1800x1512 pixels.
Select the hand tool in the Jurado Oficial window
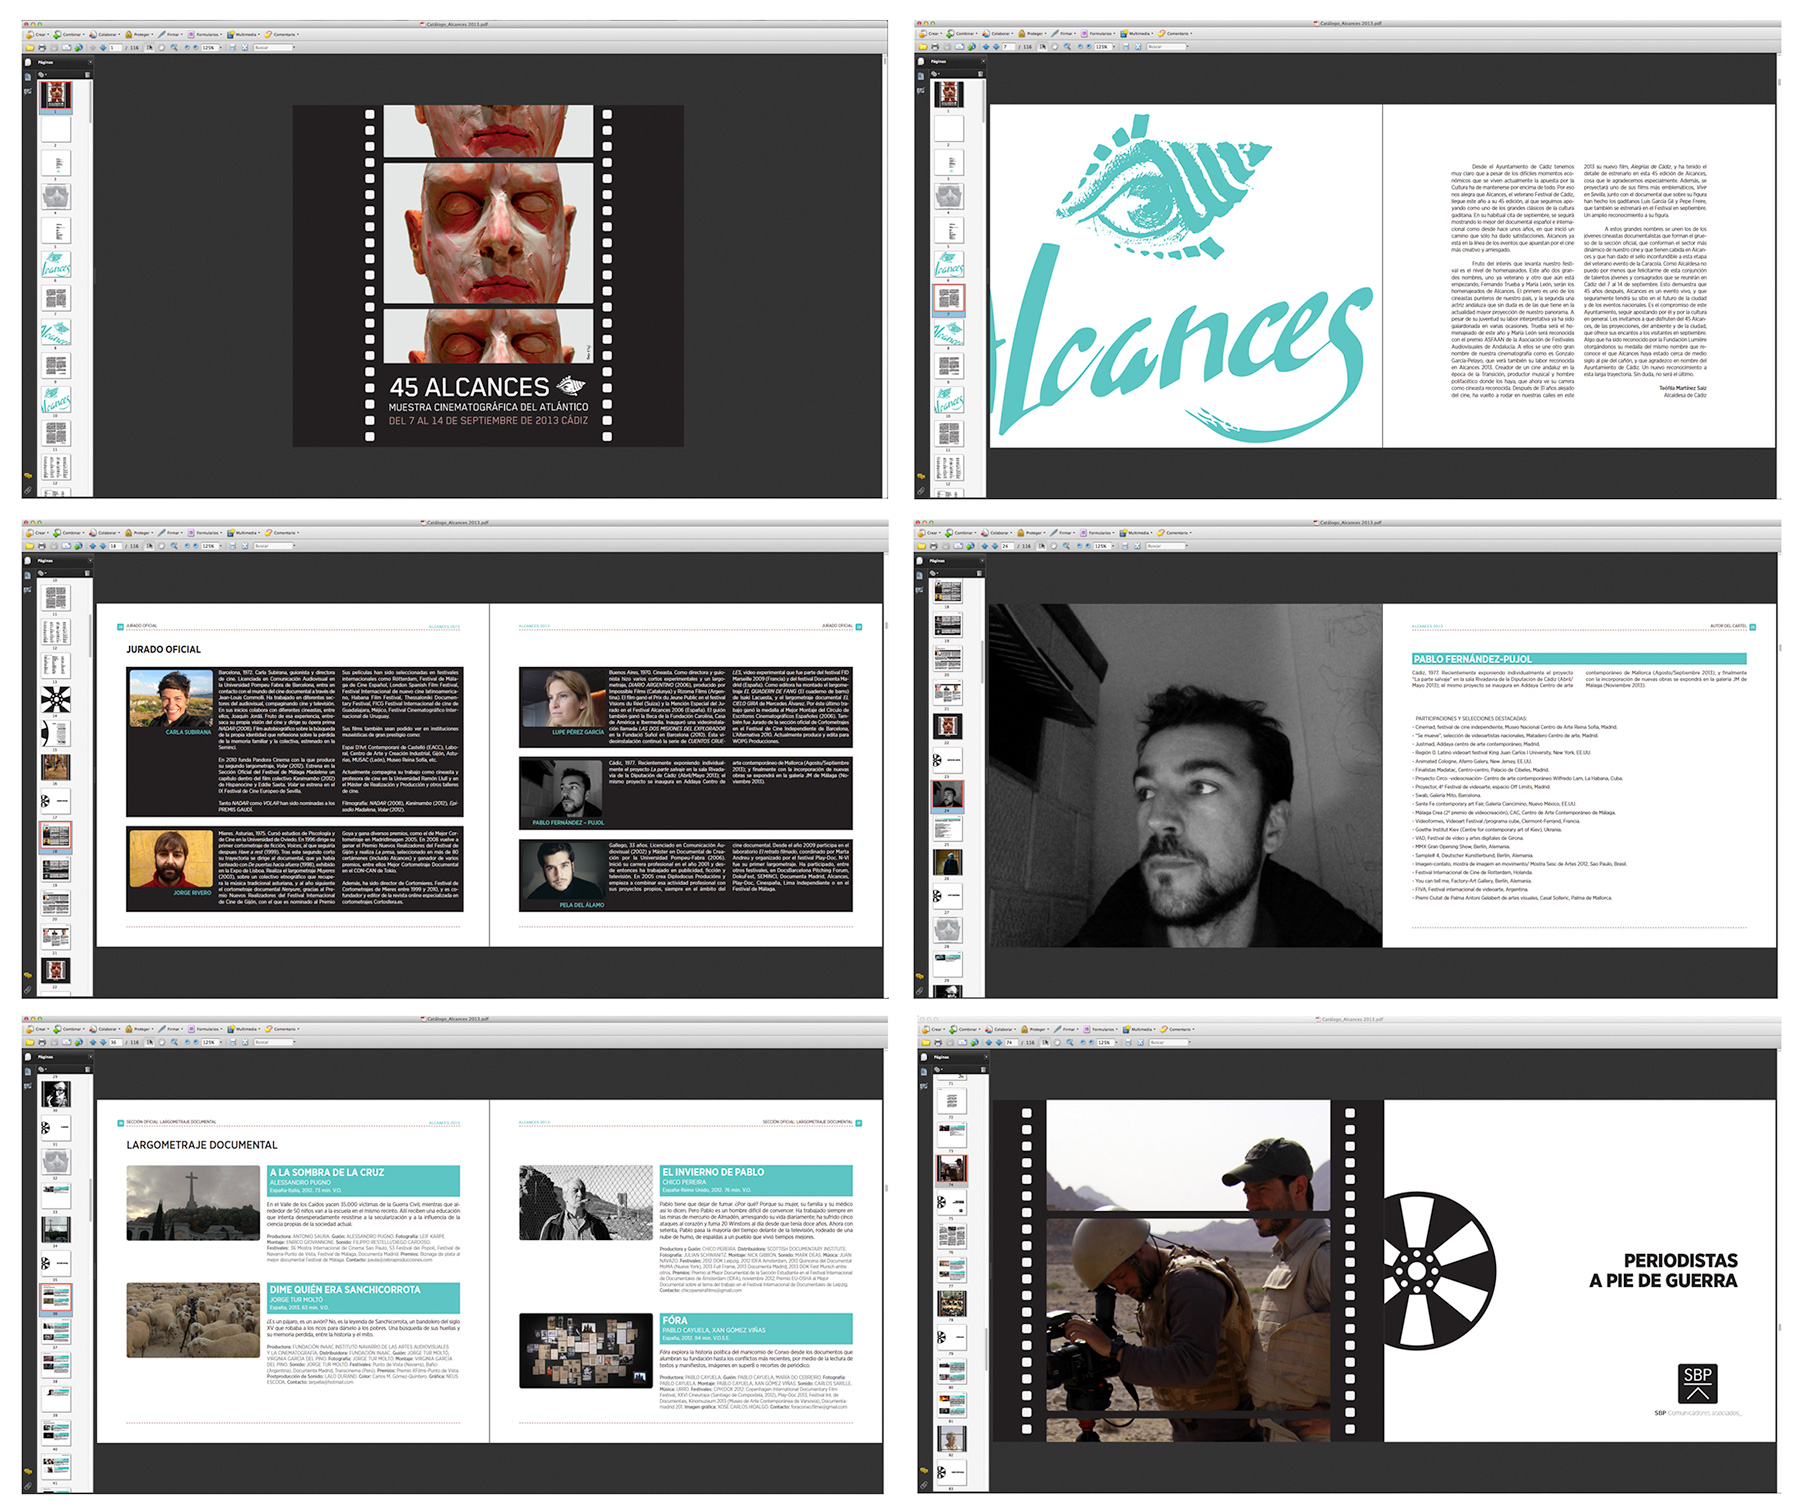pos(162,546)
